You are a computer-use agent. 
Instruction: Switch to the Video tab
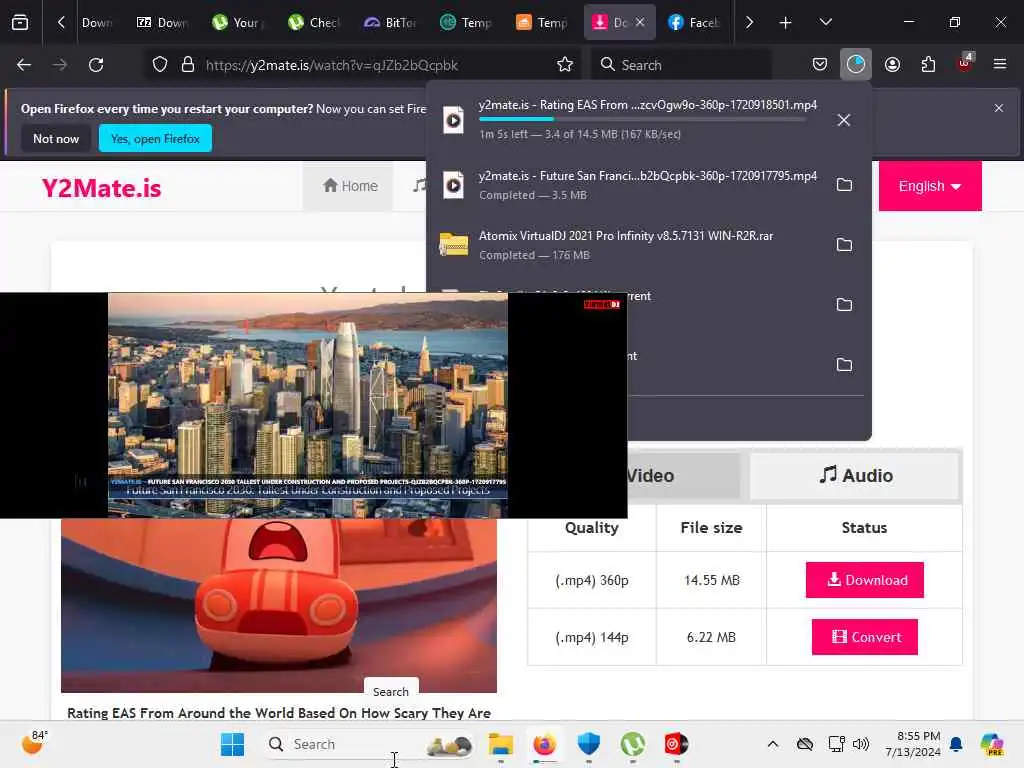[x=682, y=475]
